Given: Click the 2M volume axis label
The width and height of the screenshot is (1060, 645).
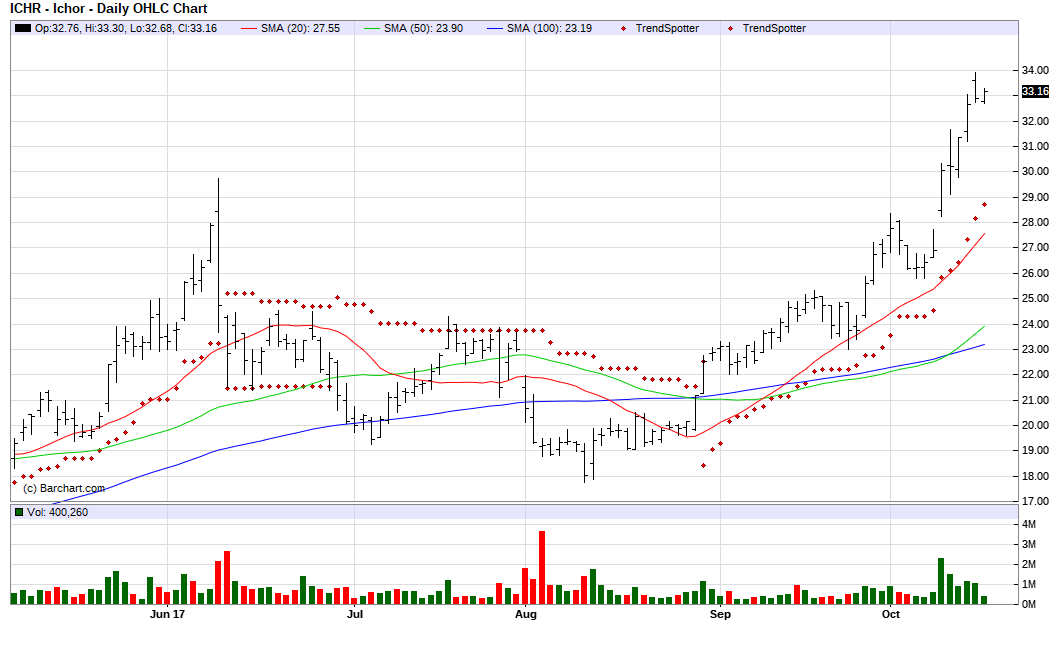Looking at the screenshot, I should point(1028,564).
